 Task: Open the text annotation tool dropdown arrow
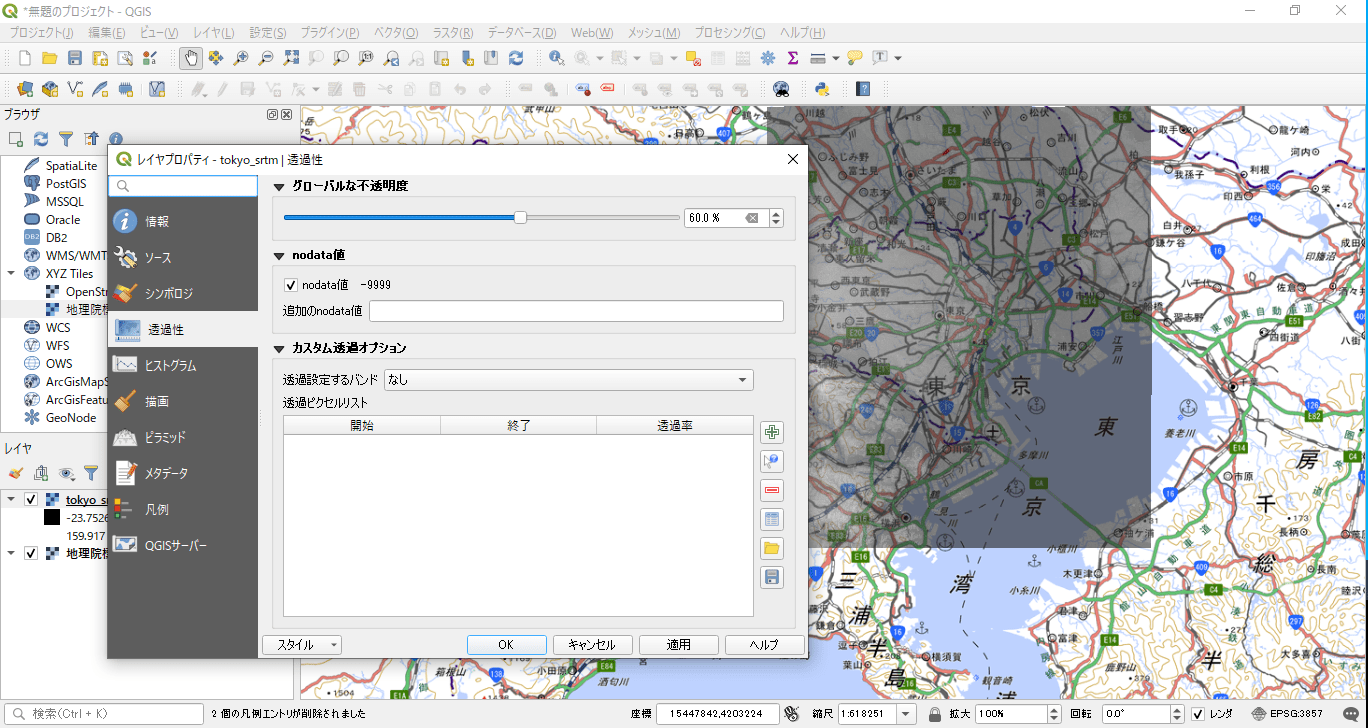[898, 58]
